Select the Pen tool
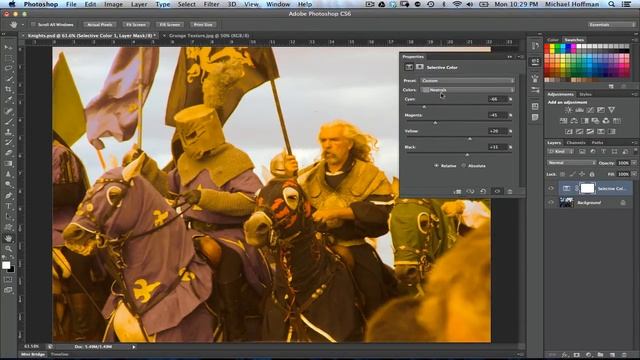The height and width of the screenshot is (360, 640). (x=8, y=195)
